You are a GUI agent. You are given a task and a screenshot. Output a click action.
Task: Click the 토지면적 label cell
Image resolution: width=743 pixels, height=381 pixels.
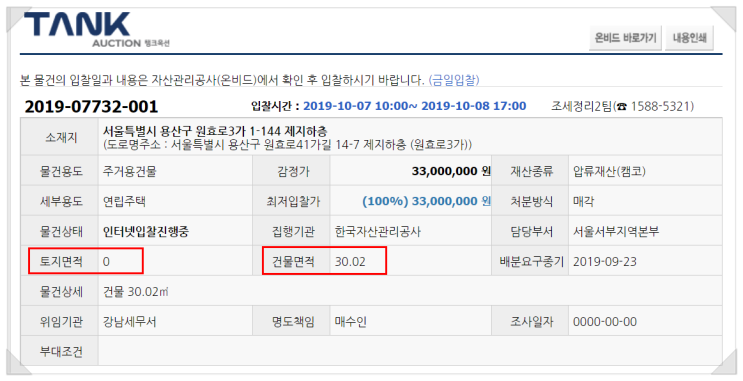[x=60, y=261]
